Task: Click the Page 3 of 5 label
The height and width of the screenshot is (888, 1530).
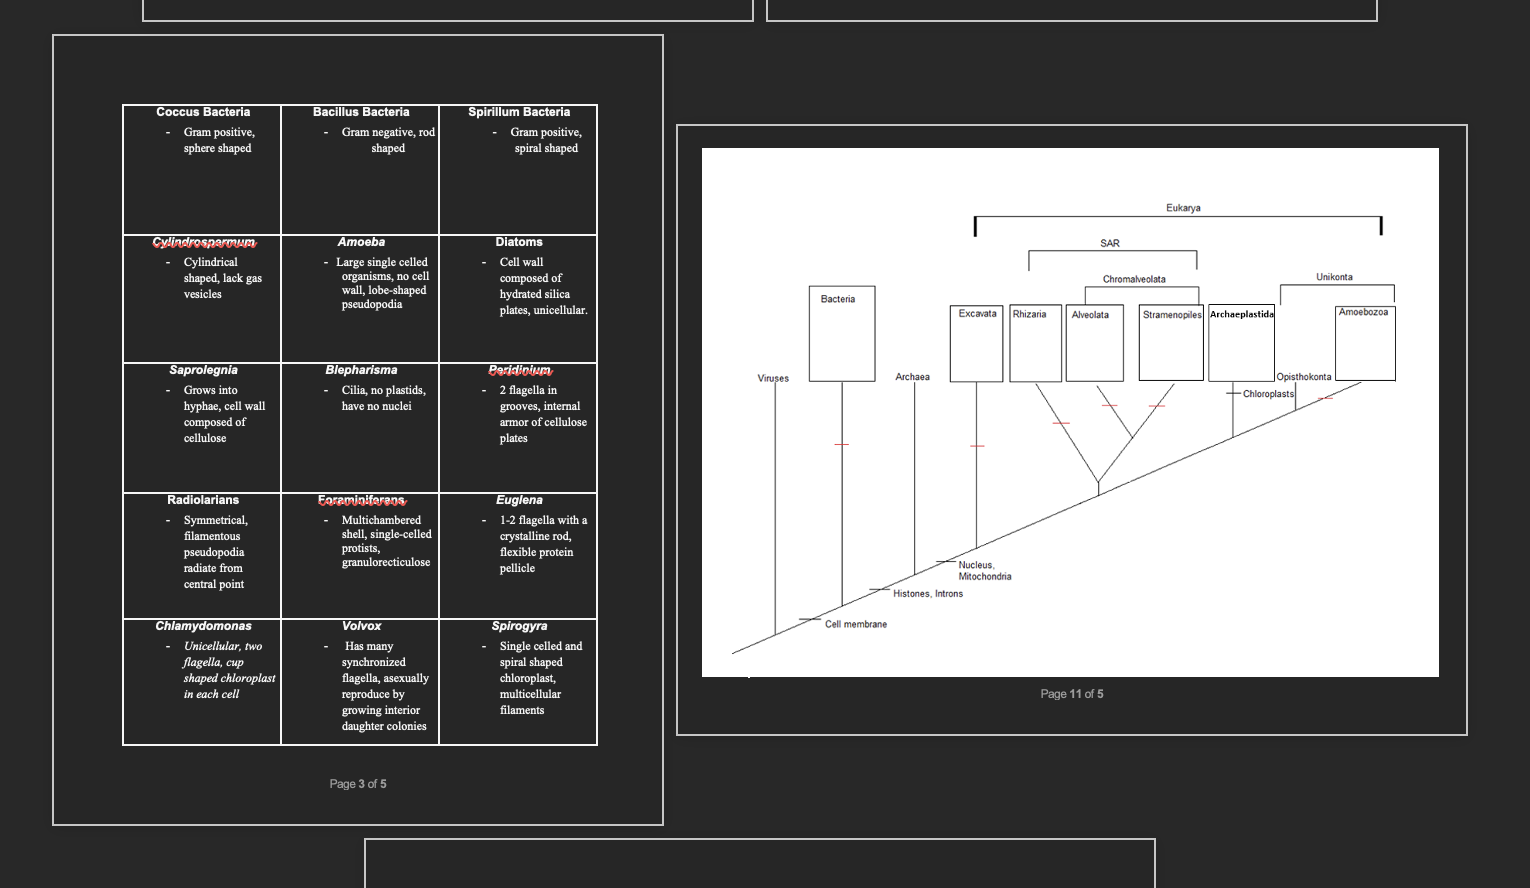Action: click(x=358, y=783)
